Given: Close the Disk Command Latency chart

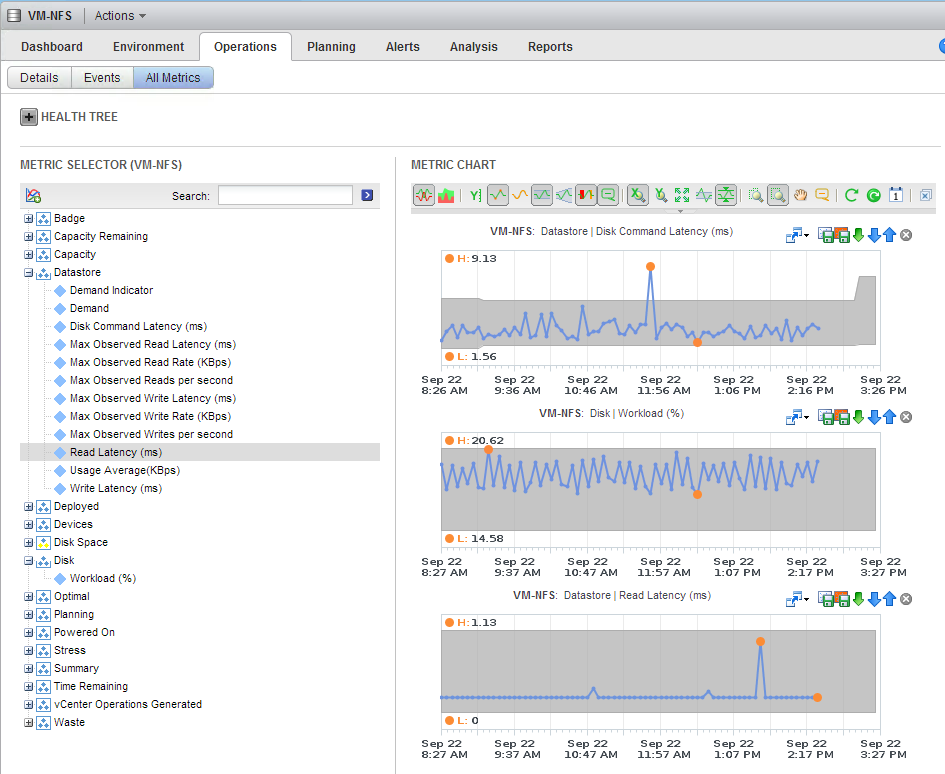Looking at the screenshot, I should 906,235.
